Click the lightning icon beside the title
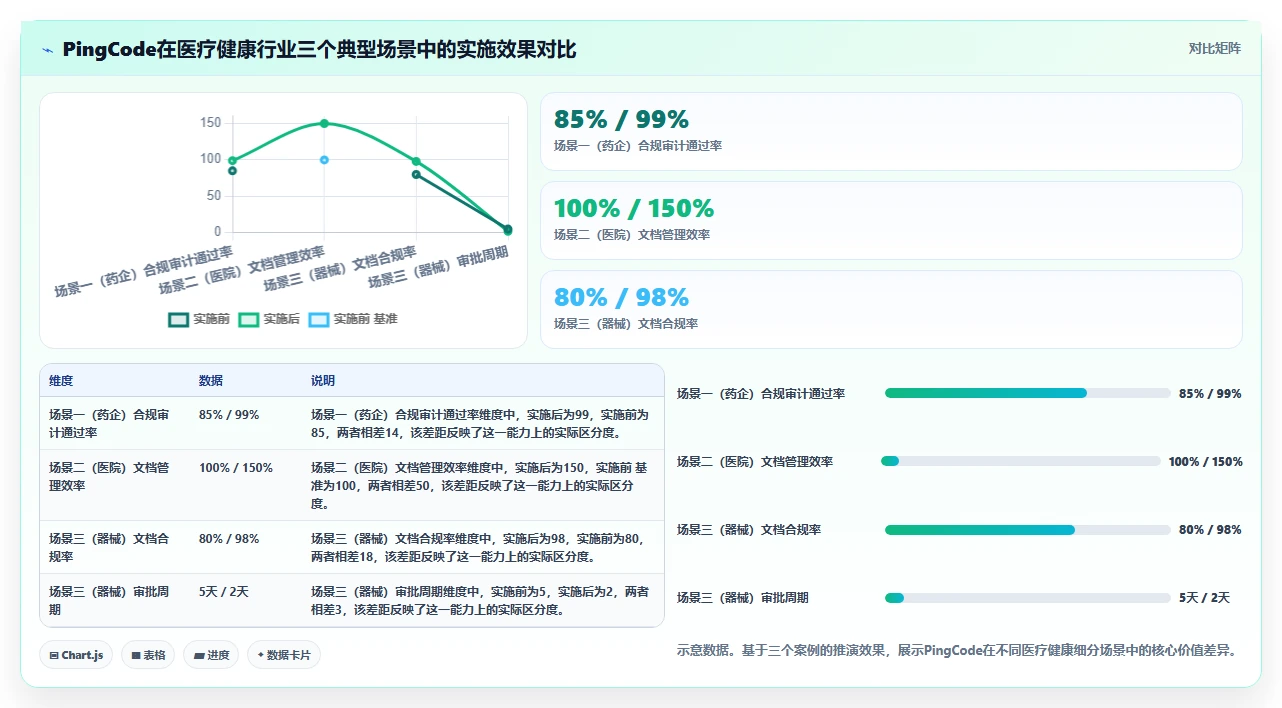 click(47, 50)
